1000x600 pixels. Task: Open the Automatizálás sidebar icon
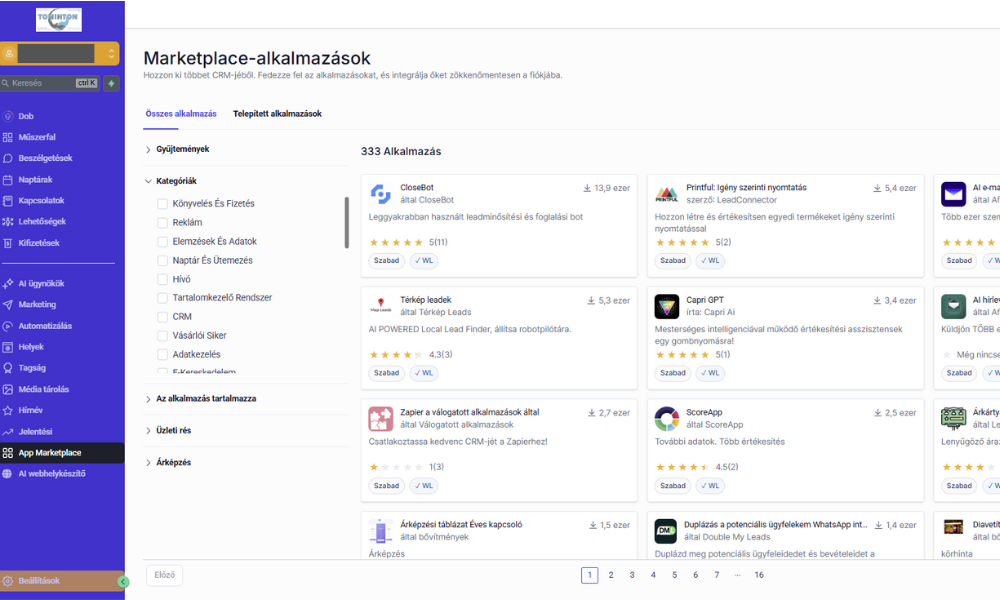pyautogui.click(x=8, y=326)
